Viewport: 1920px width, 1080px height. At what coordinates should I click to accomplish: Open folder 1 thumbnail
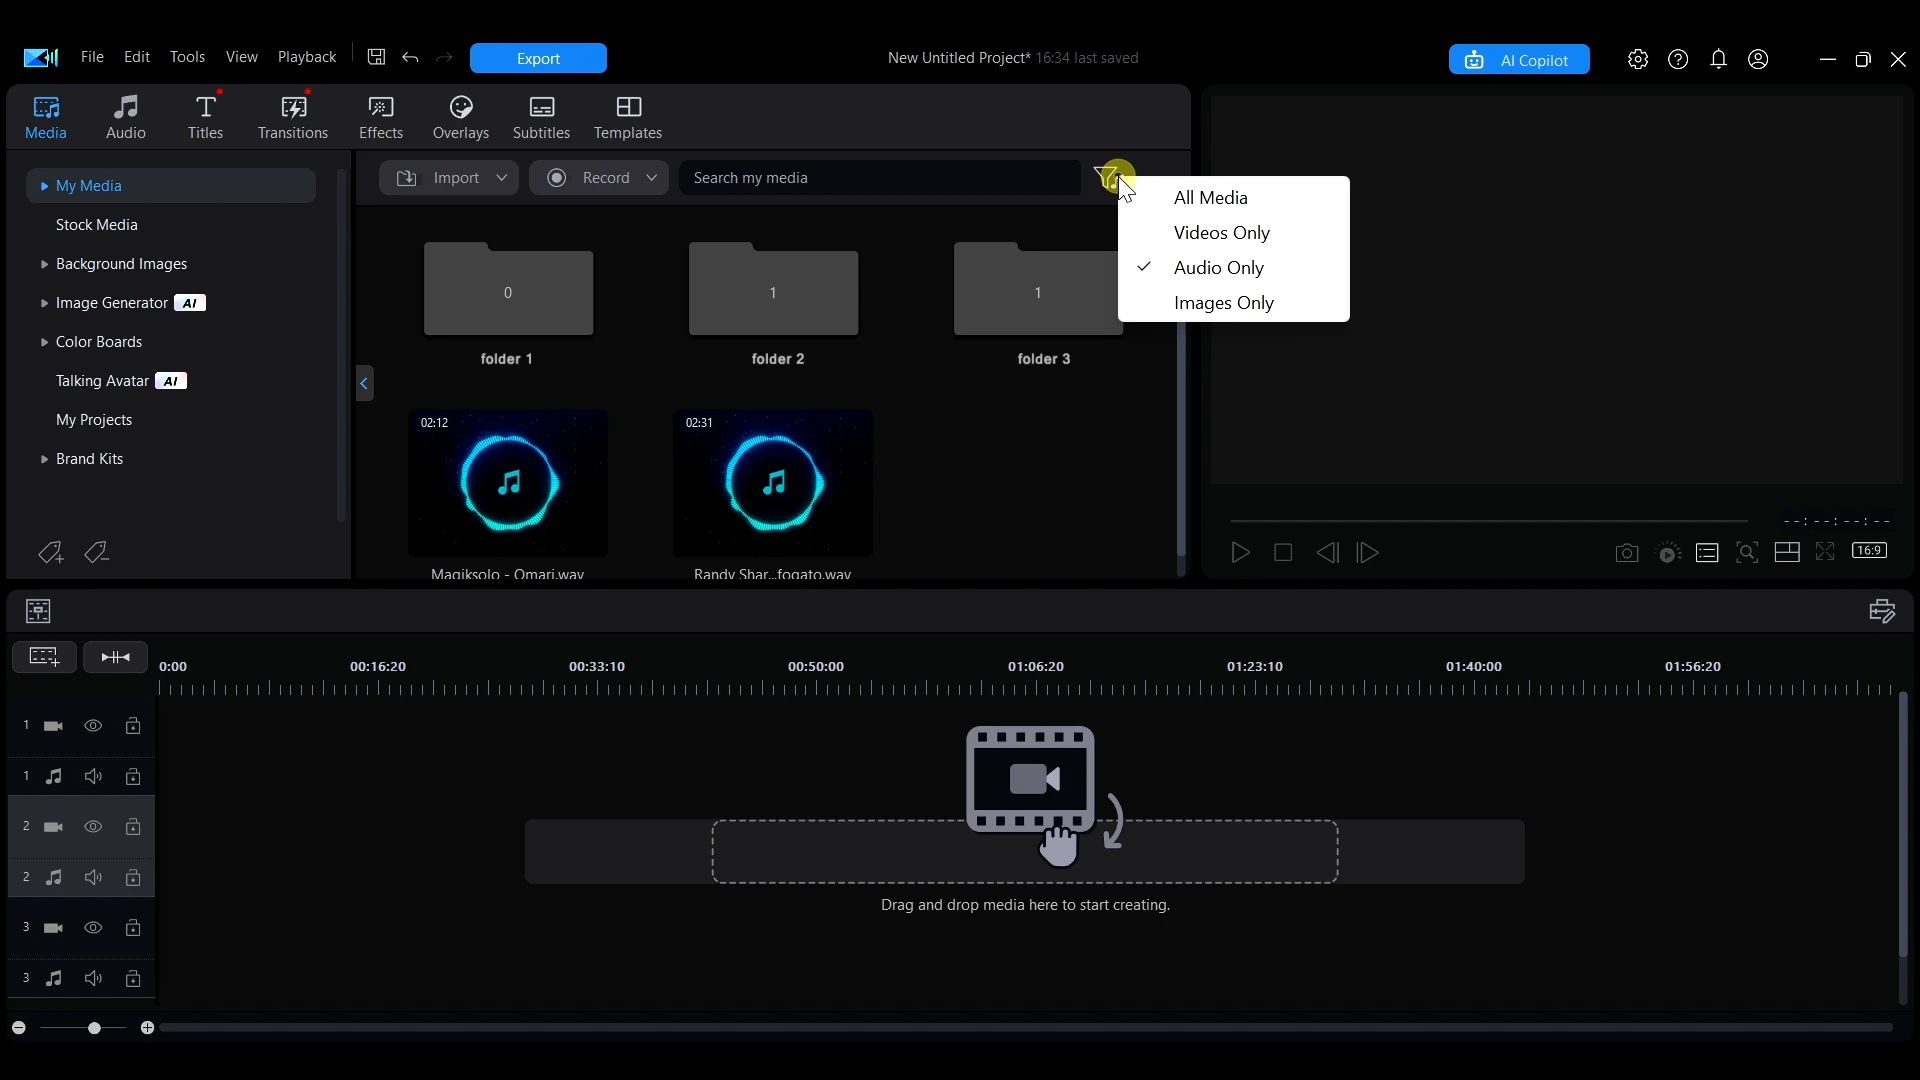(x=508, y=289)
